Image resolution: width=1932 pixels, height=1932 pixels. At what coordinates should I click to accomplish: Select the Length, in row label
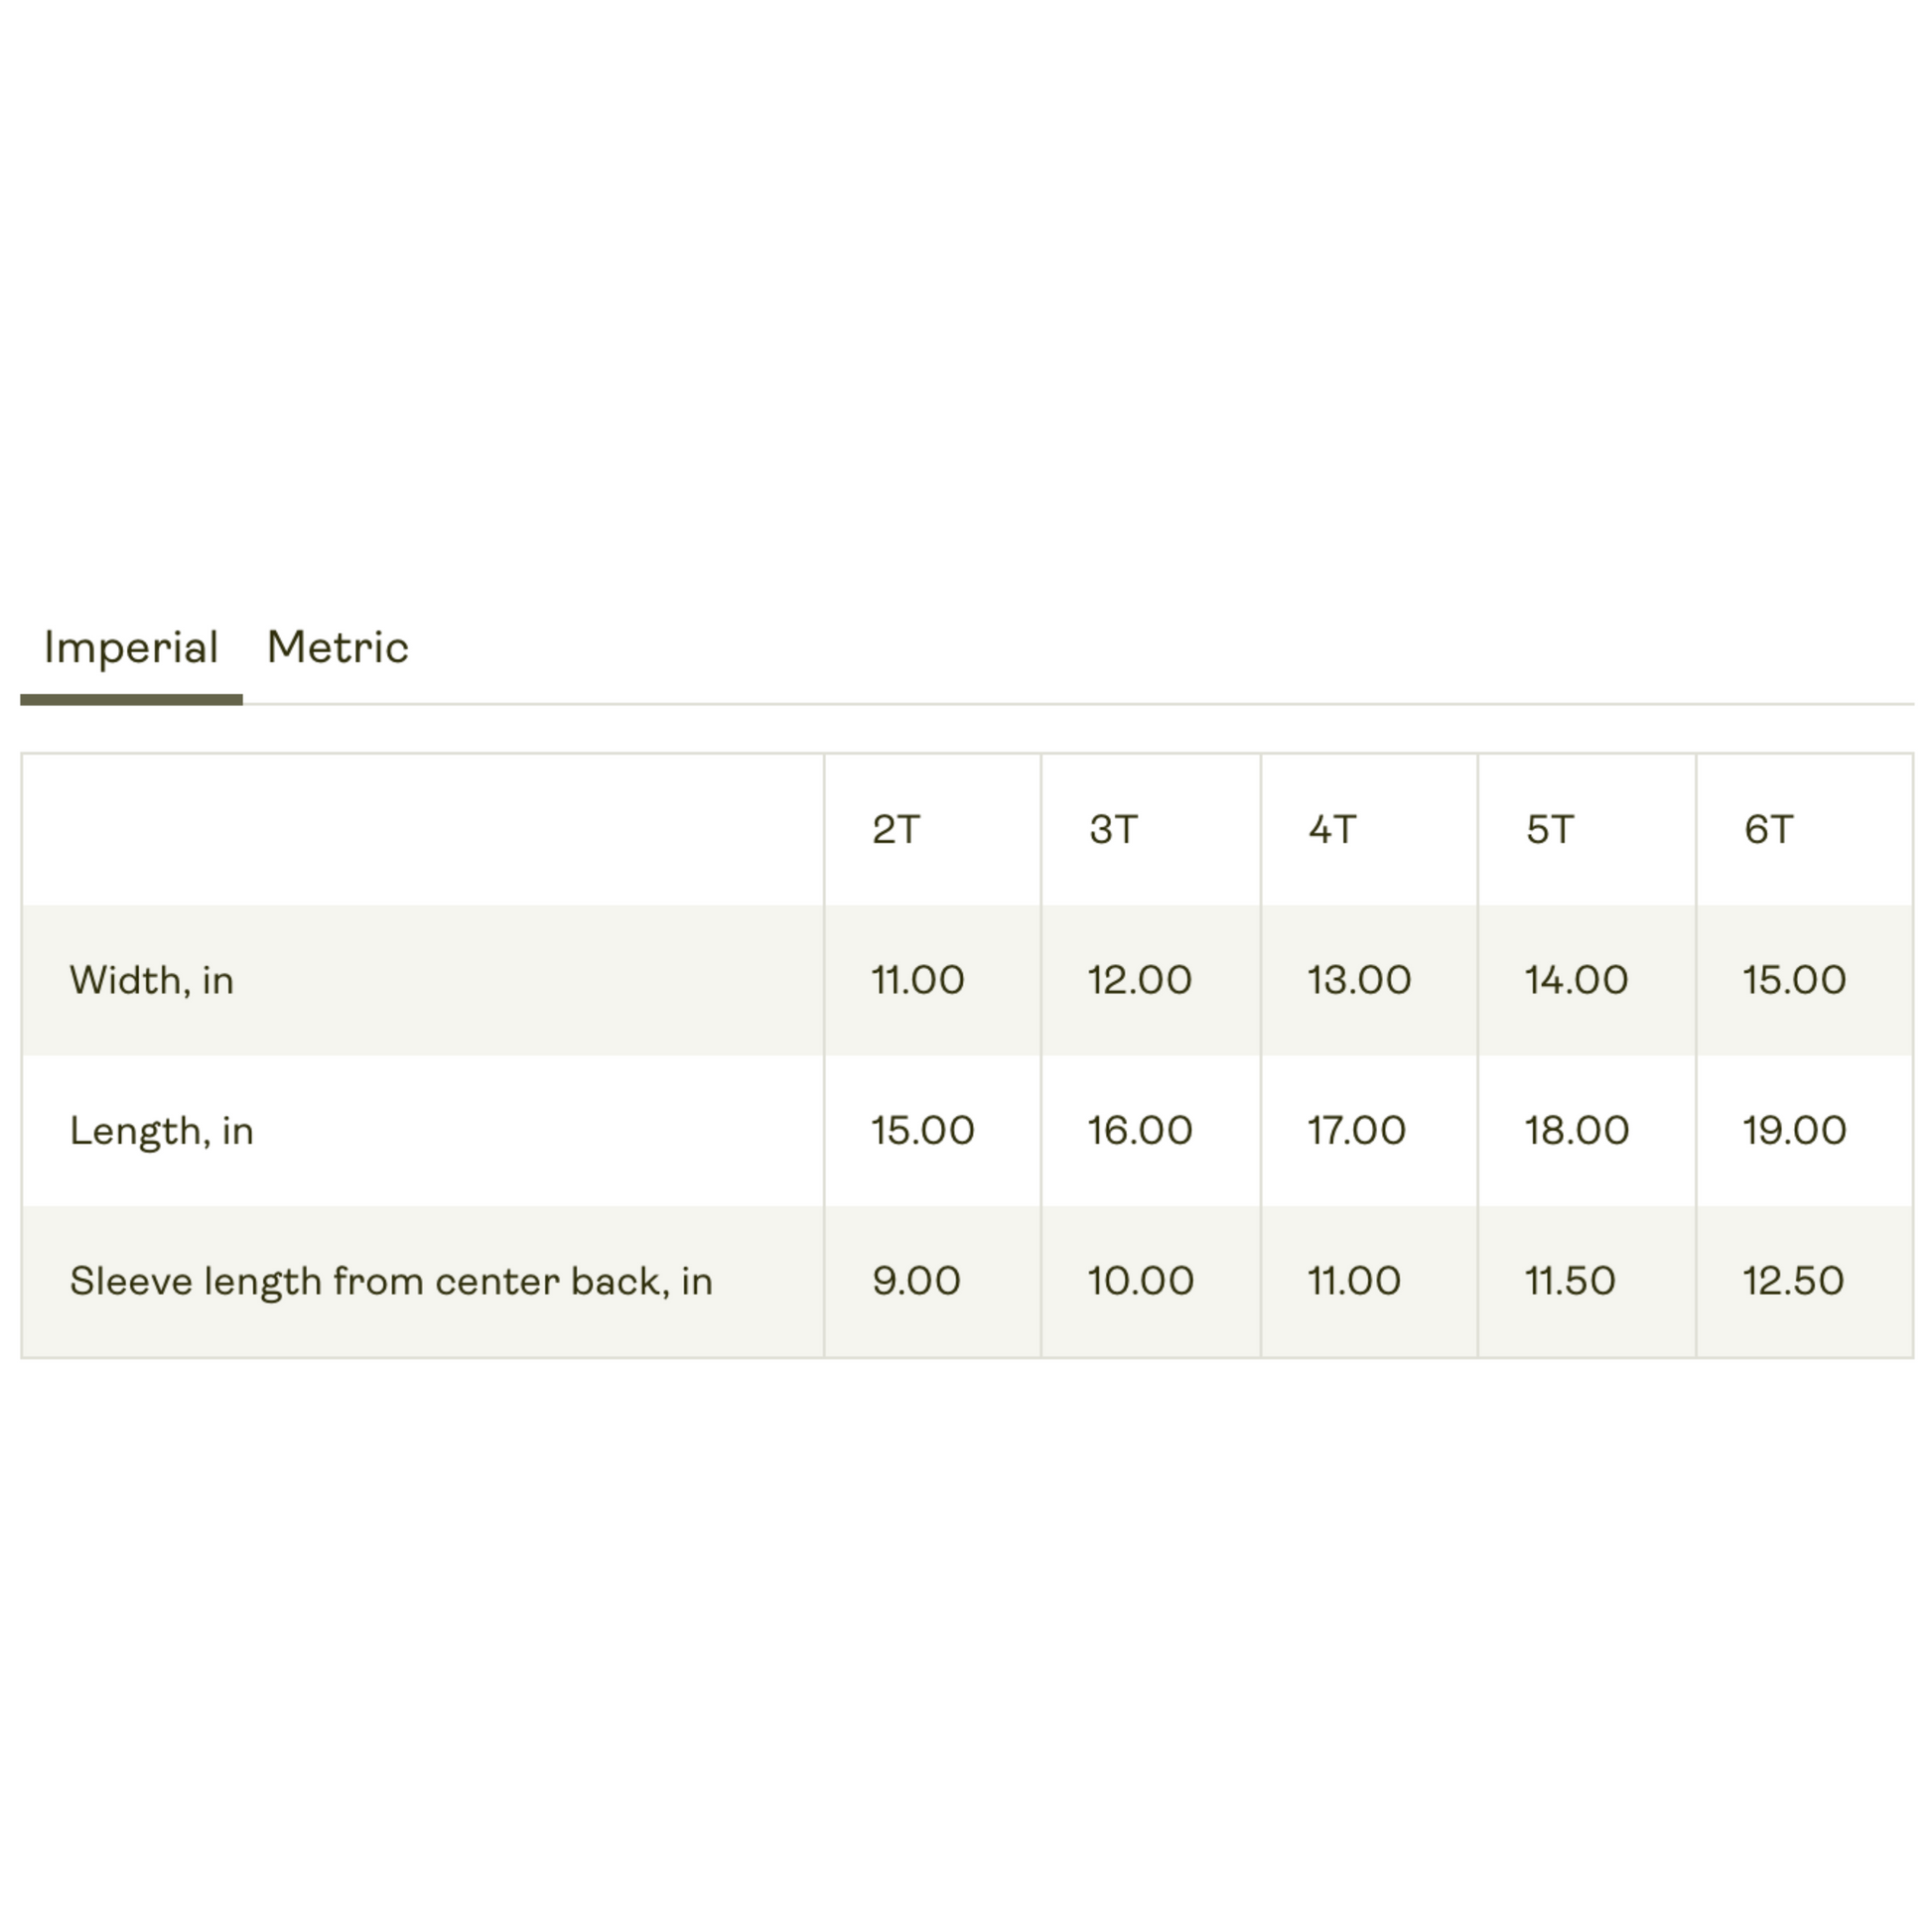(x=161, y=1131)
